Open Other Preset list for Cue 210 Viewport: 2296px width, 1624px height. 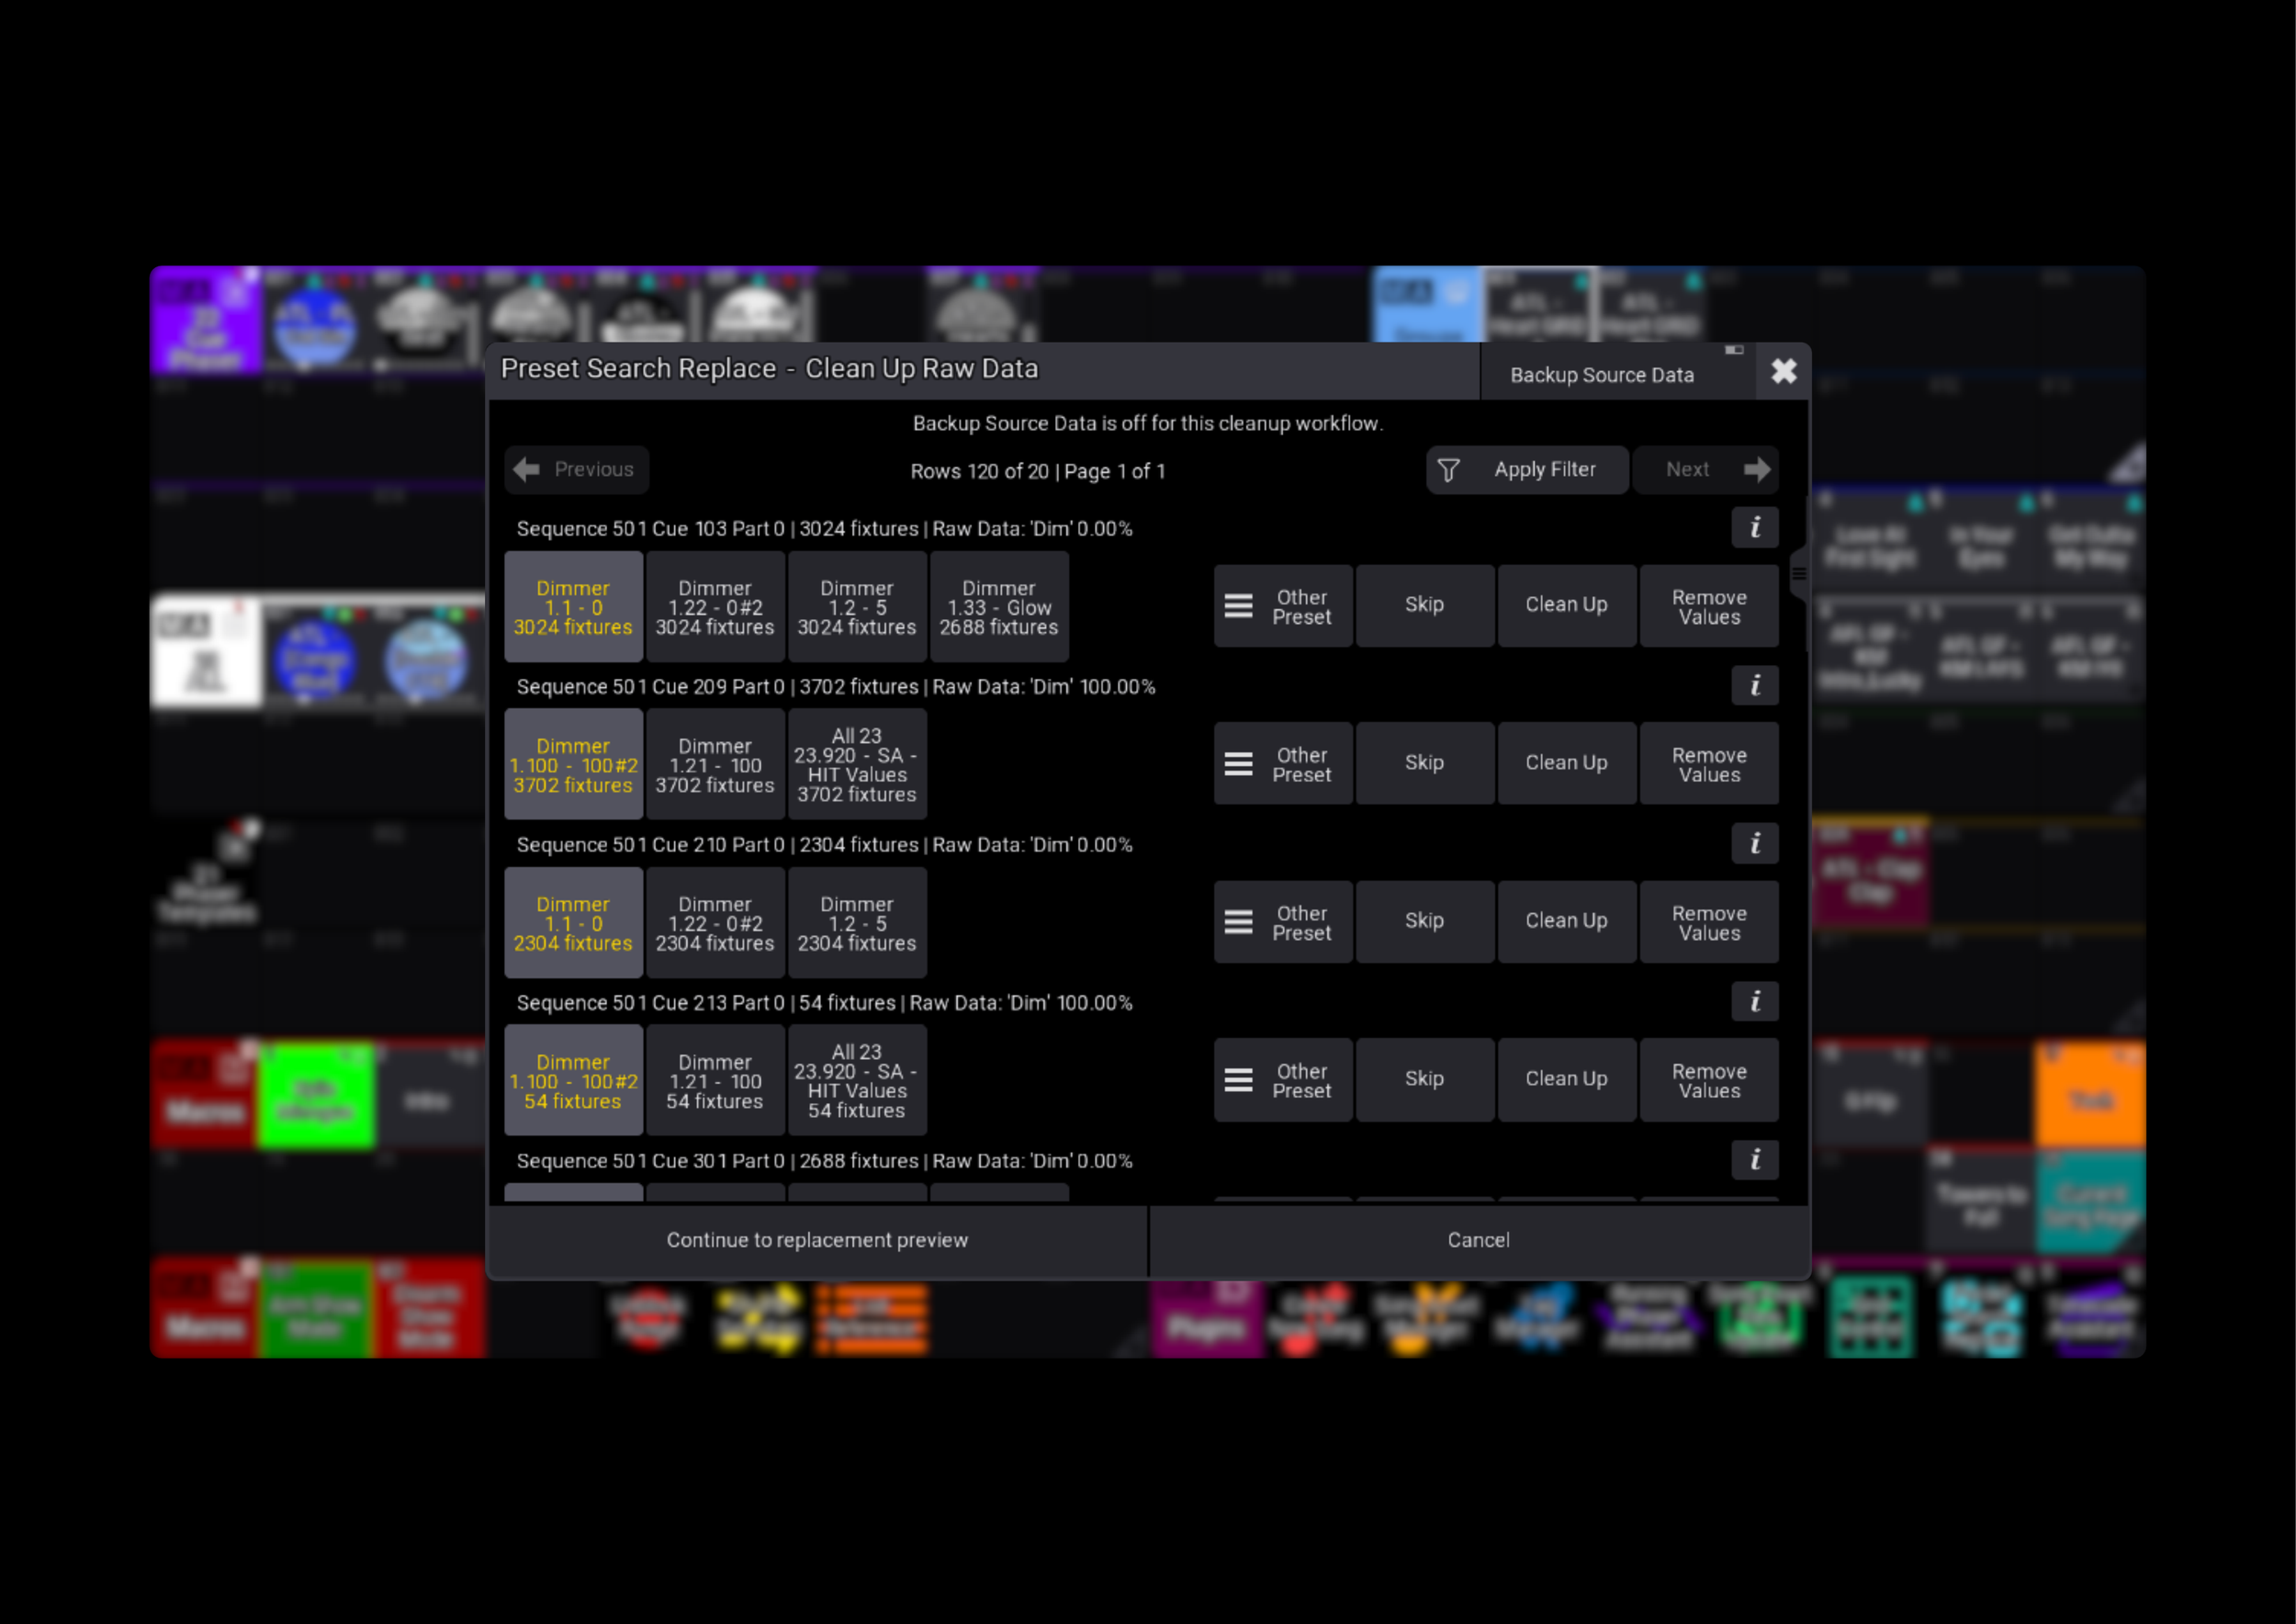click(1283, 922)
